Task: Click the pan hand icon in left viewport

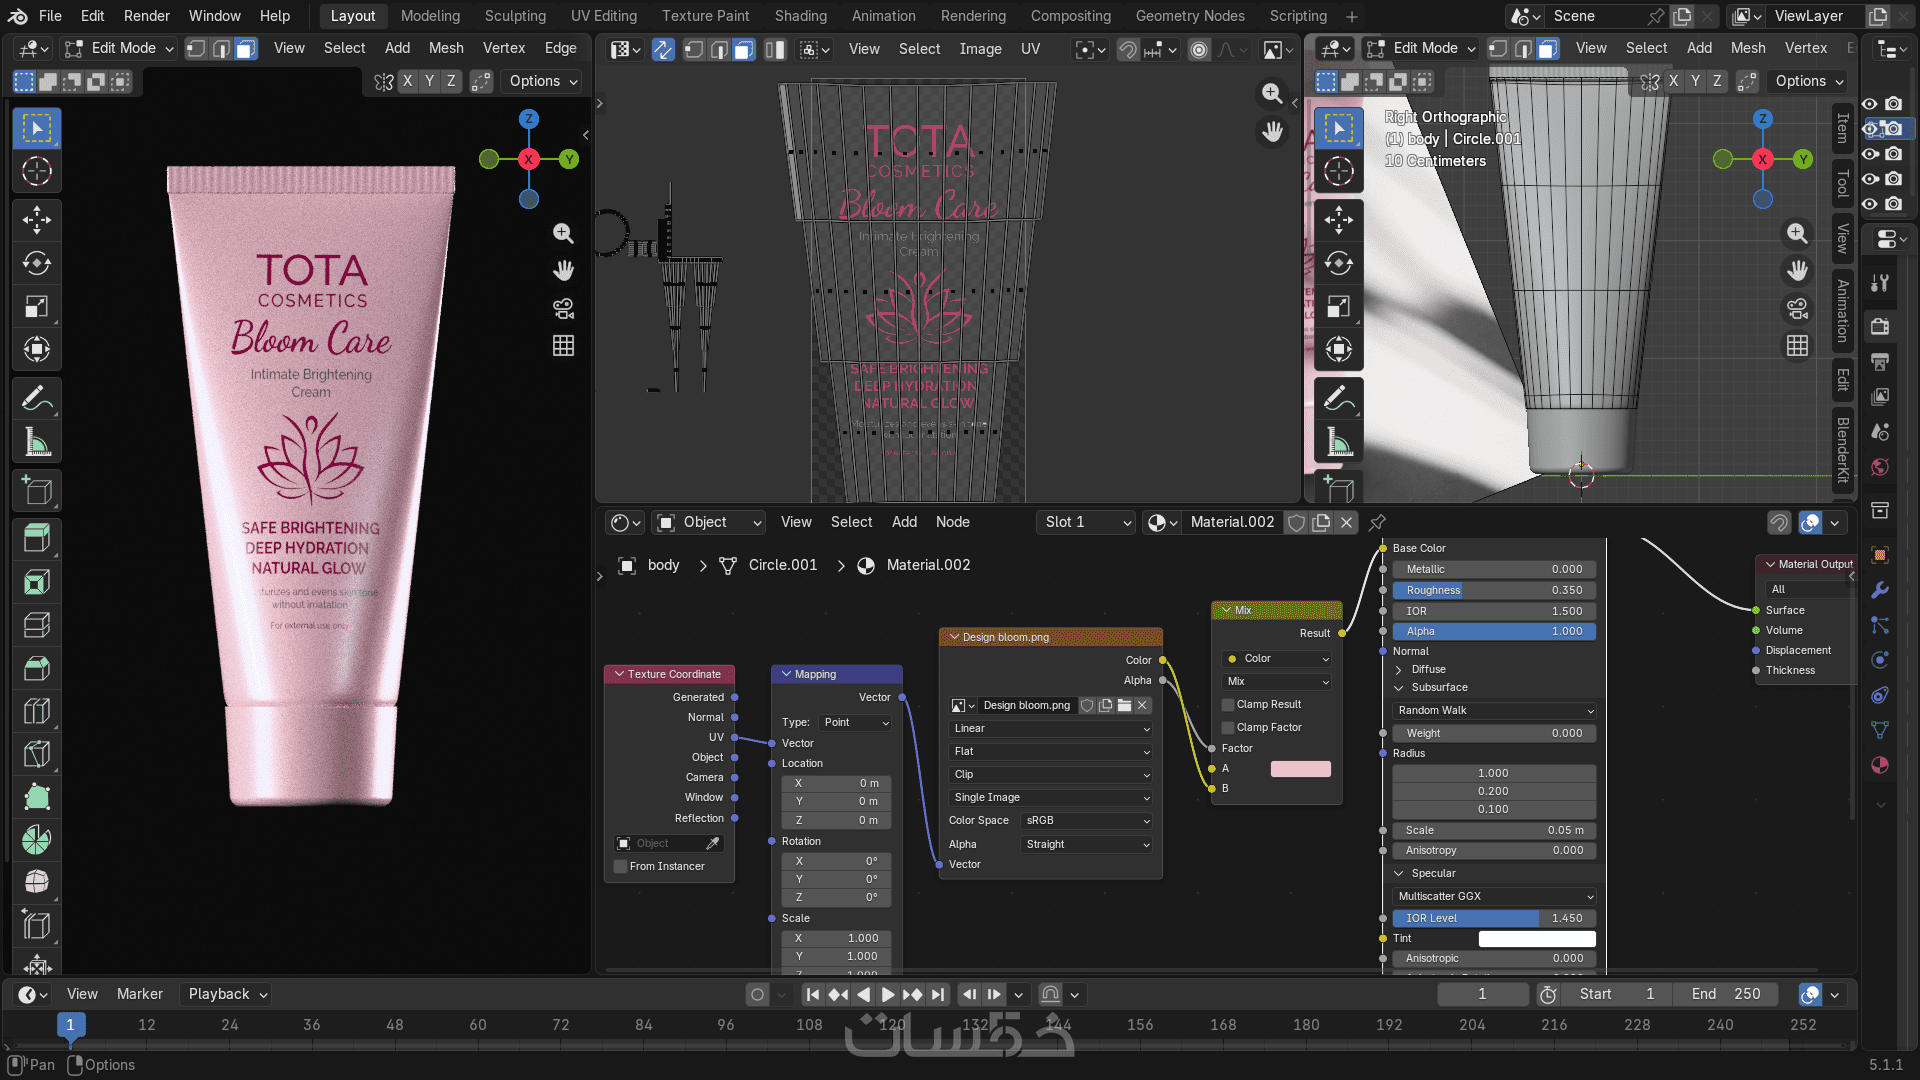Action: click(x=563, y=270)
